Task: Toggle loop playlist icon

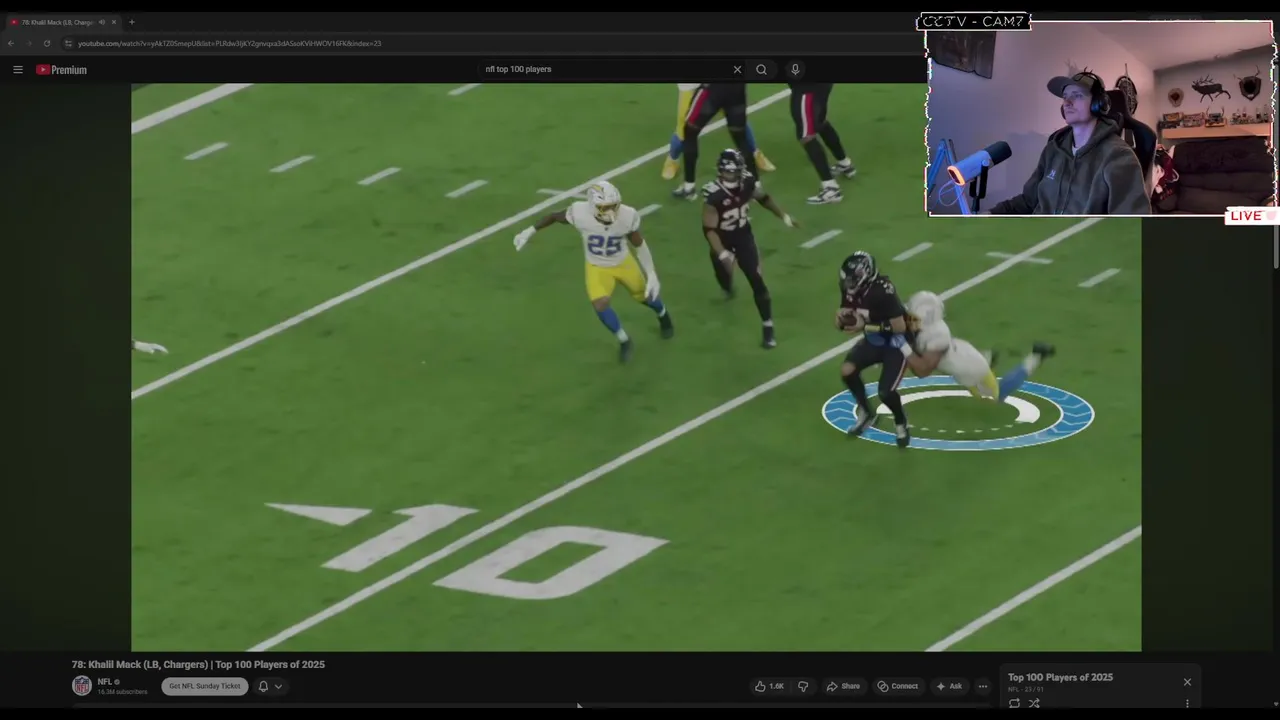Action: click(x=1014, y=703)
